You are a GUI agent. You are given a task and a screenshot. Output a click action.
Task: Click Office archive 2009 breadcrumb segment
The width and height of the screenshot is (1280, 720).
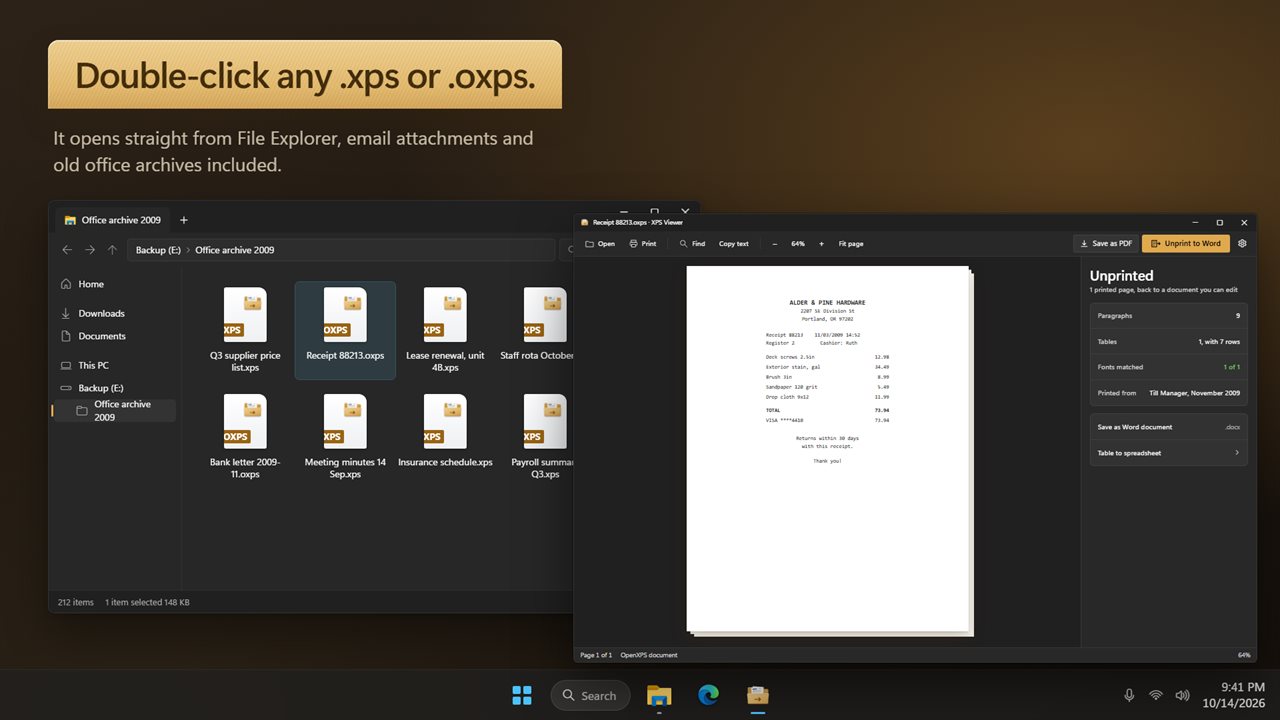234,250
